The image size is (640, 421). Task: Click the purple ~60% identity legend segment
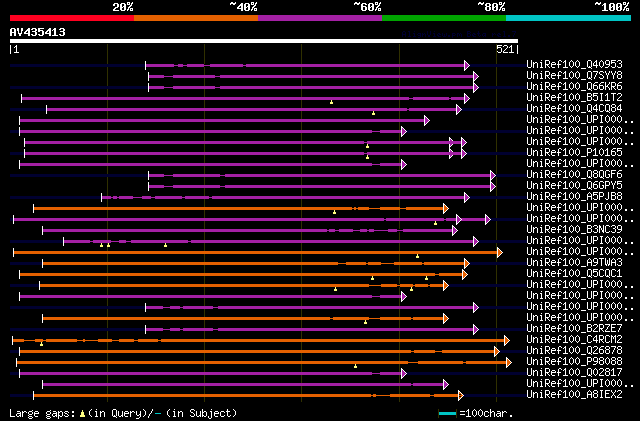[x=320, y=18]
